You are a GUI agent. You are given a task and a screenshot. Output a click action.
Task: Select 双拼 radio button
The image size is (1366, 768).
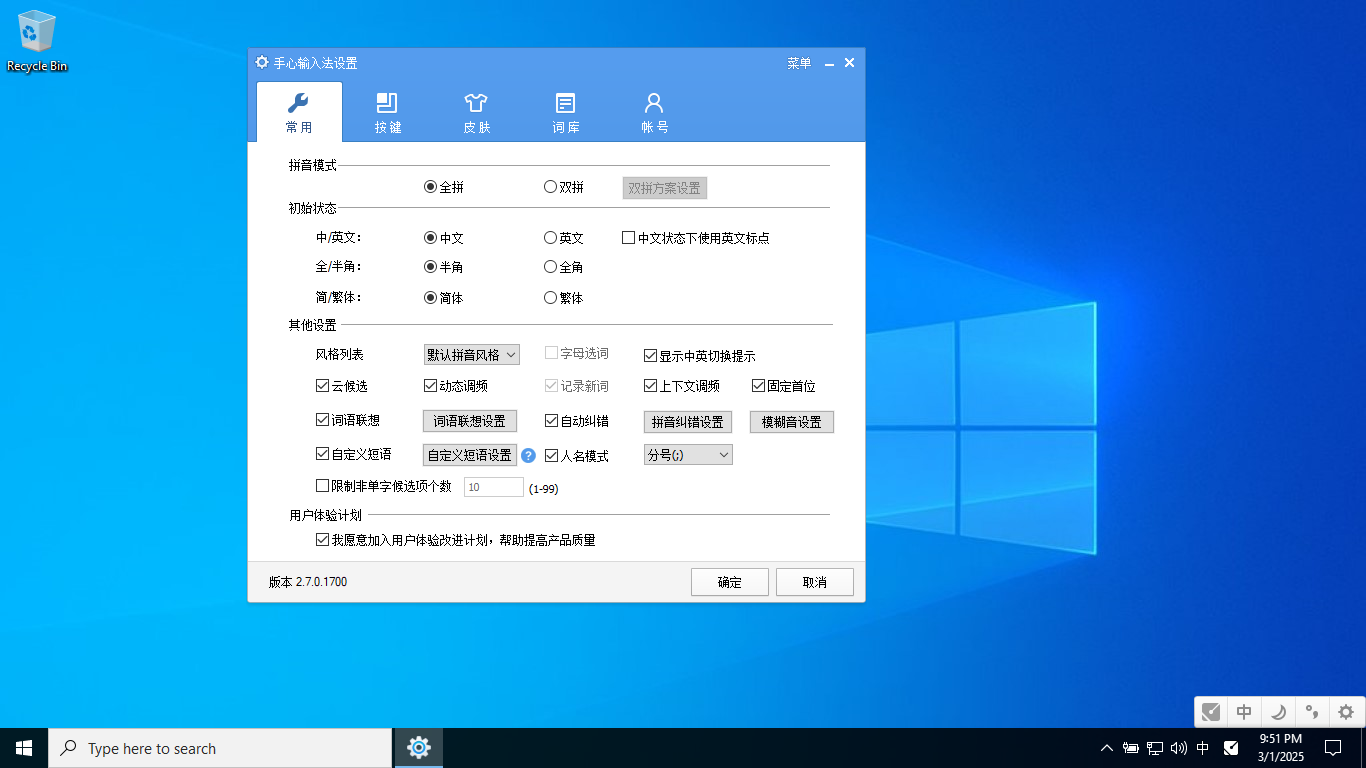click(x=551, y=187)
